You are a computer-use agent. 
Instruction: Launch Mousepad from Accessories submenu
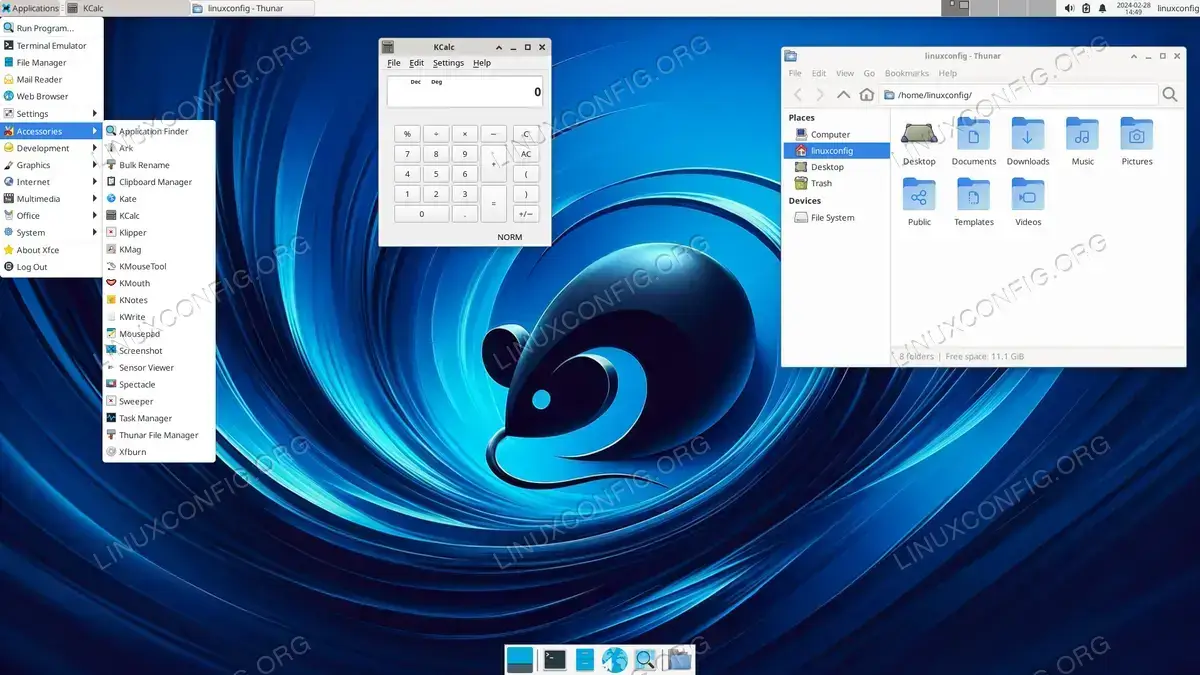tap(160, 333)
